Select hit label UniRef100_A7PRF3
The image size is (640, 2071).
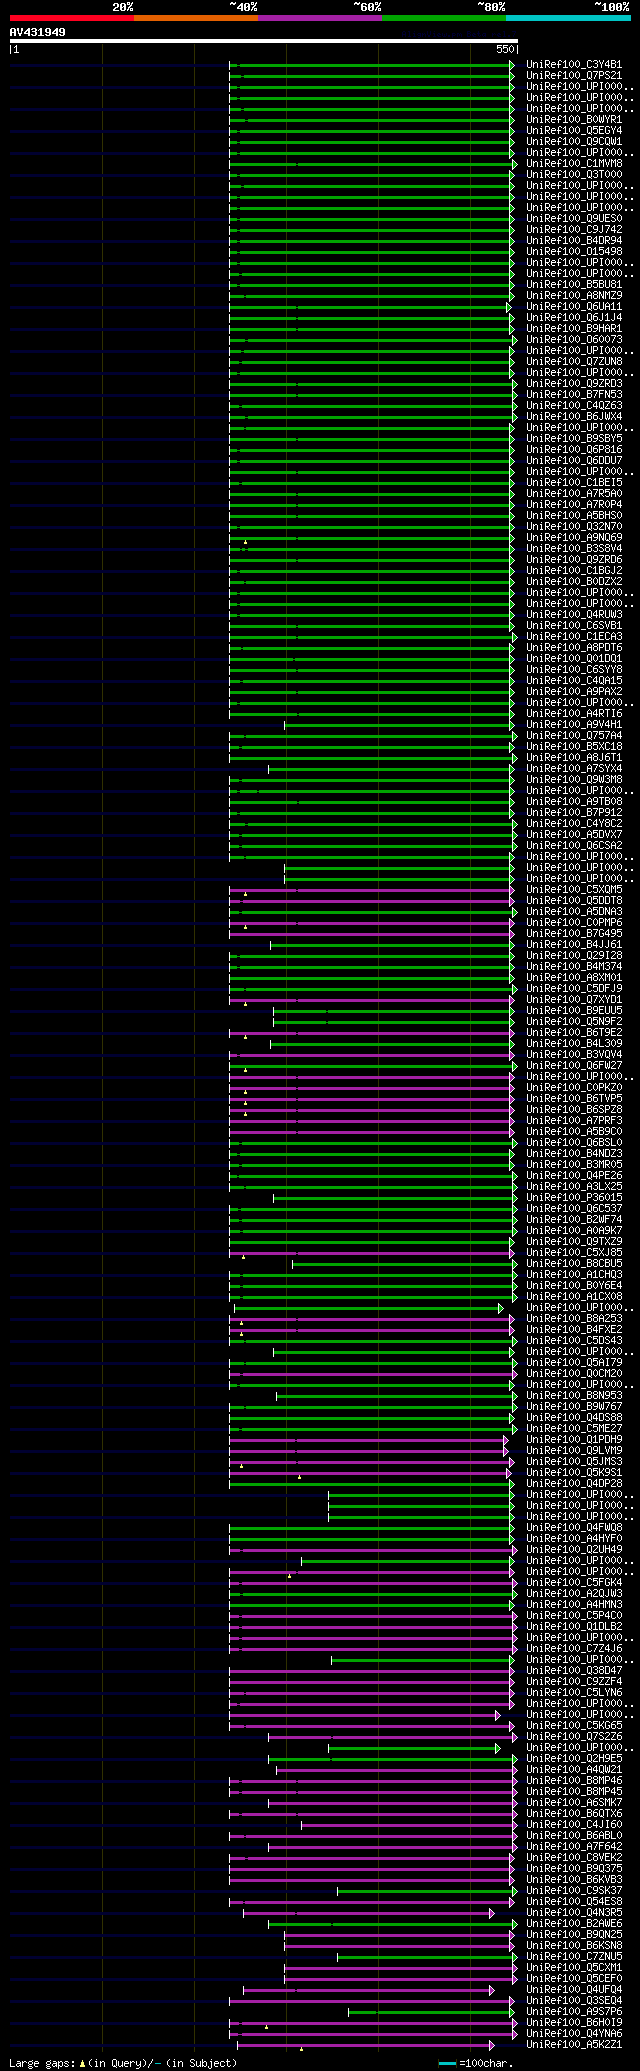pos(574,1121)
